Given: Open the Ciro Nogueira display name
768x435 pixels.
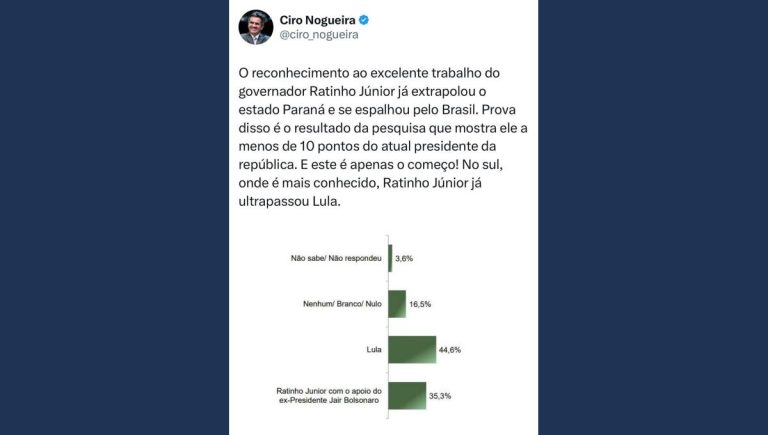Looking at the screenshot, I should click(317, 20).
